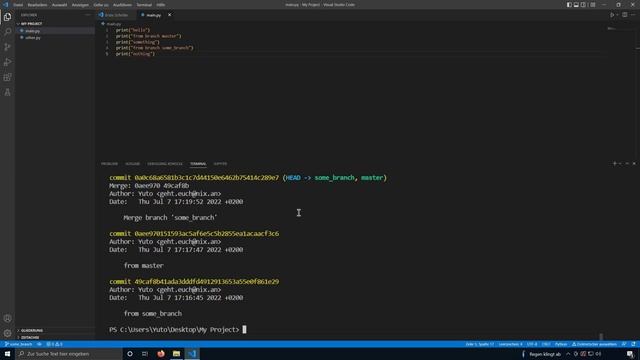This screenshot has height=360, width=640.
Task: Open the Search view in activity bar
Action: [x=7, y=32]
